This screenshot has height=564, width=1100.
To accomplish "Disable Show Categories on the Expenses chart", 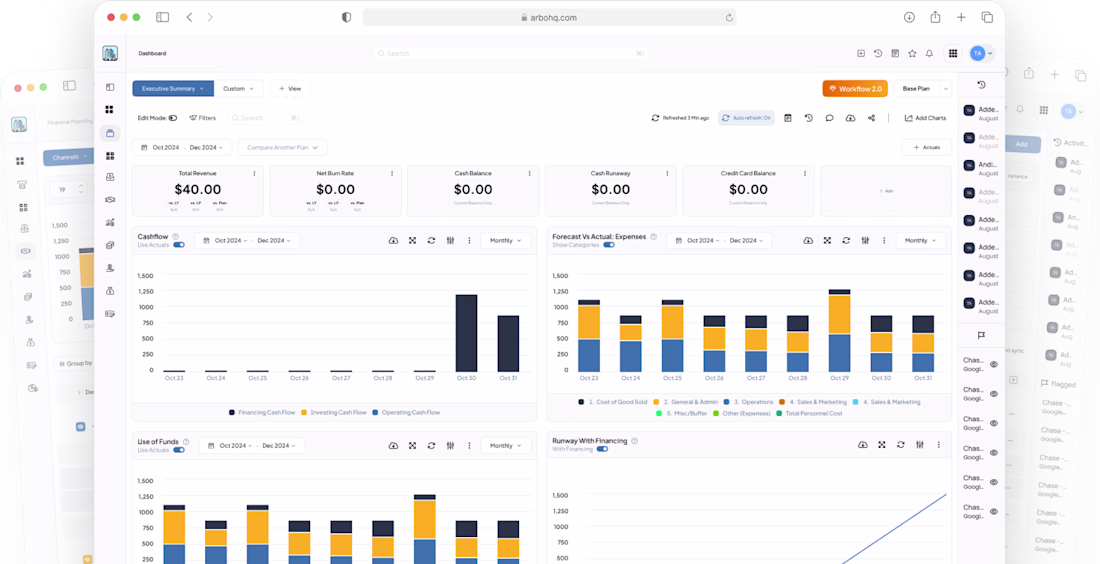I will (608, 245).
